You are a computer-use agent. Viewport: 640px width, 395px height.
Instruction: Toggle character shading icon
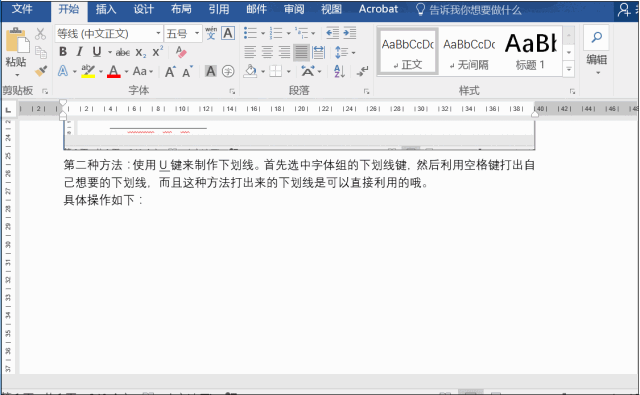(211, 71)
